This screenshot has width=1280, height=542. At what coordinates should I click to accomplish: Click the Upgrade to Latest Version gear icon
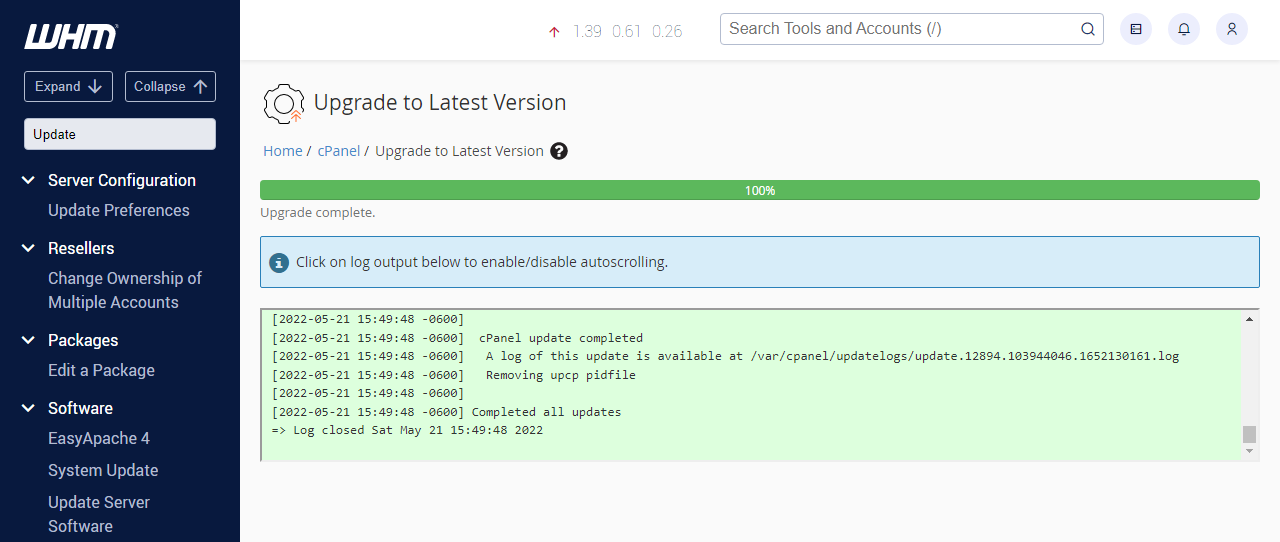(x=283, y=103)
